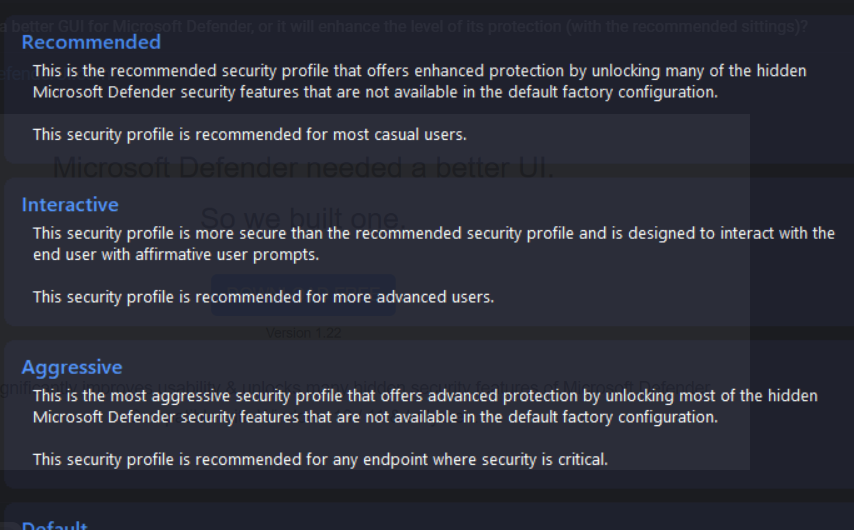This screenshot has width=854, height=530.
Task: Click the 'recommended for more advanced users' line
Action: [x=263, y=297]
